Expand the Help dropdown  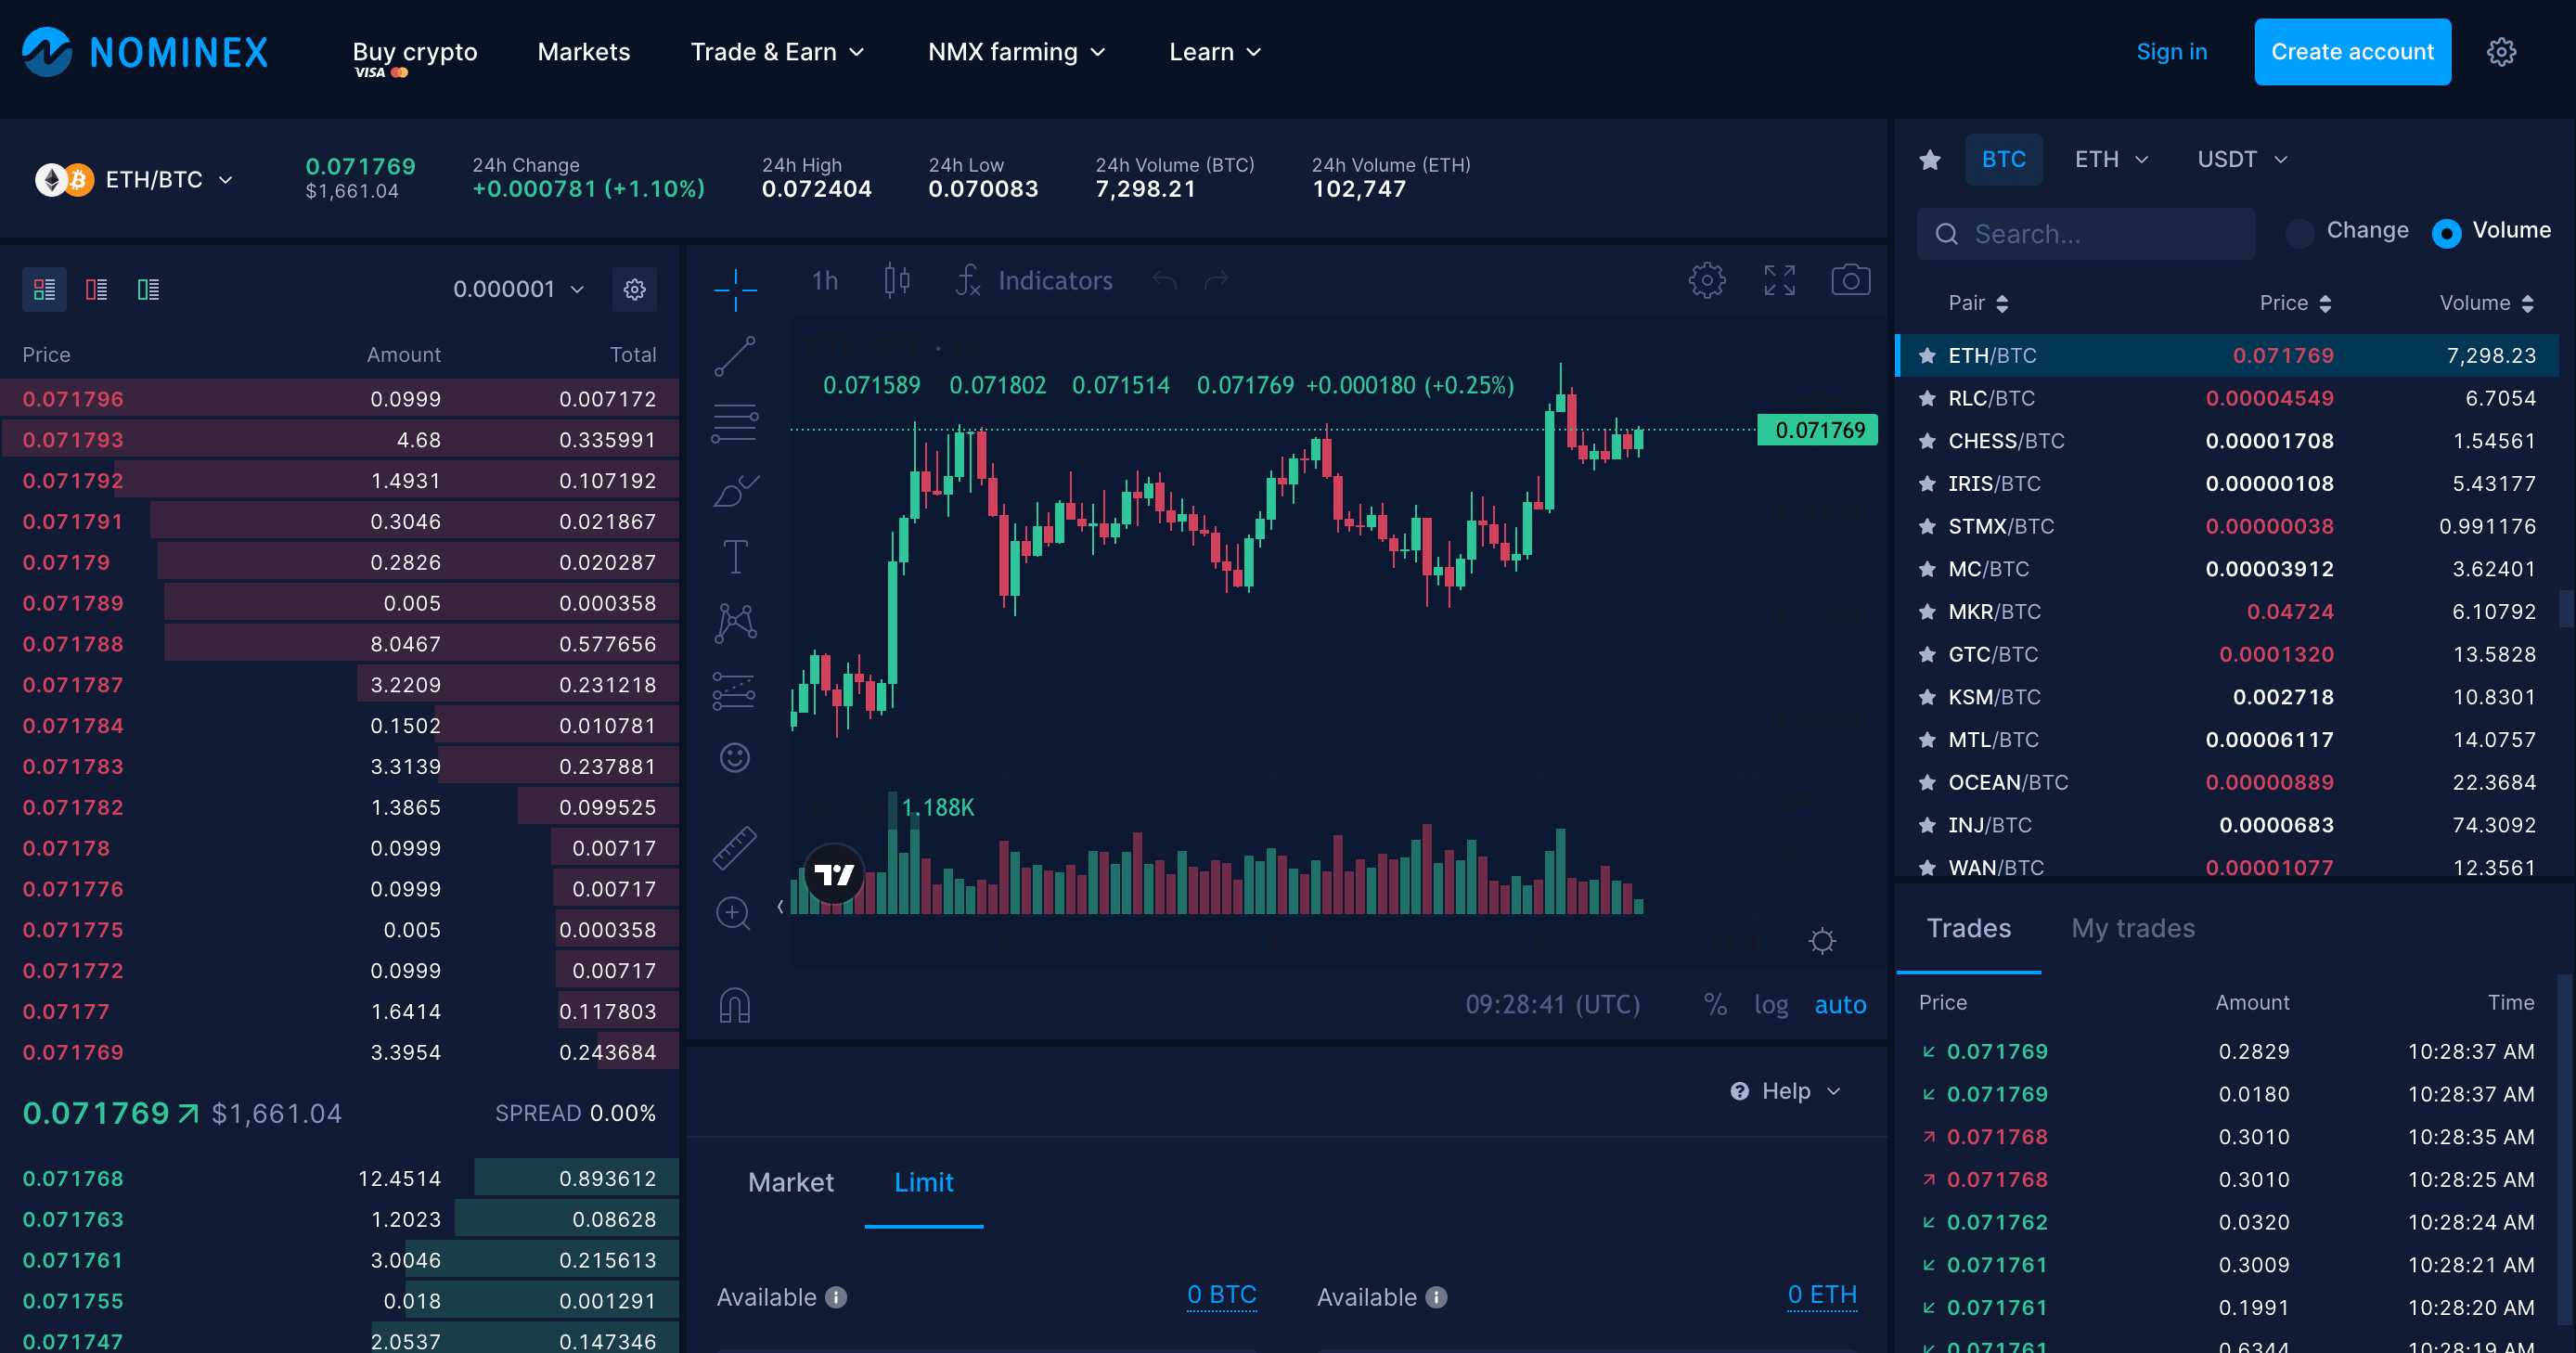(x=1786, y=1091)
